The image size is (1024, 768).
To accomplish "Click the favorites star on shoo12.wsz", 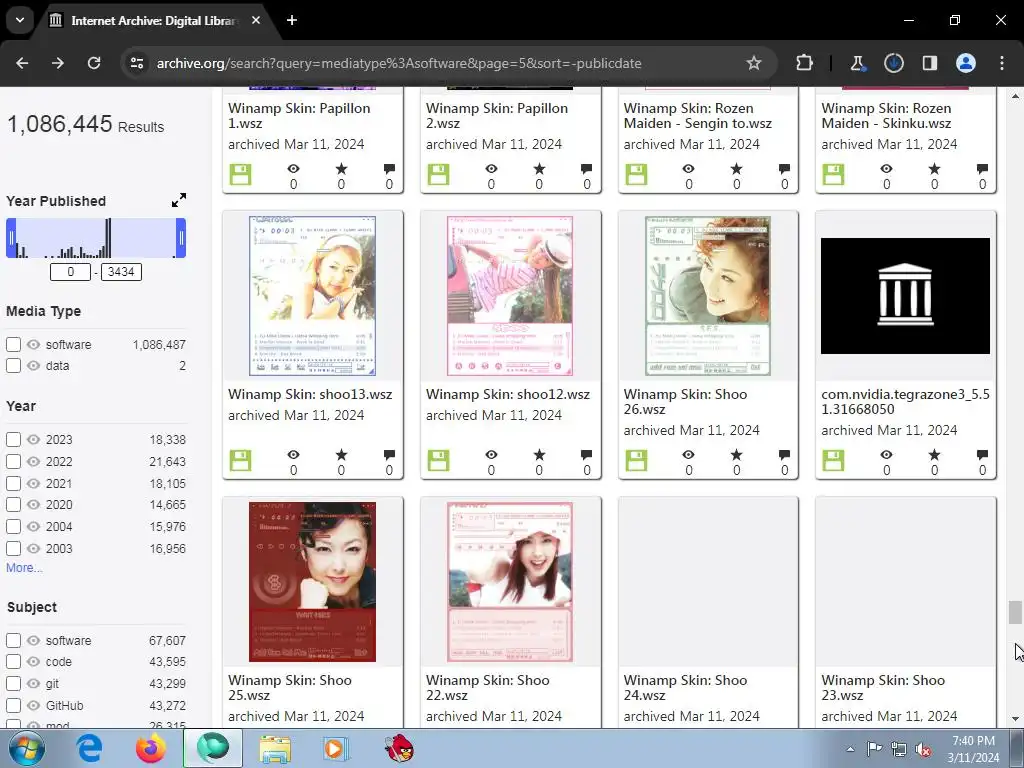I will 539,455.
